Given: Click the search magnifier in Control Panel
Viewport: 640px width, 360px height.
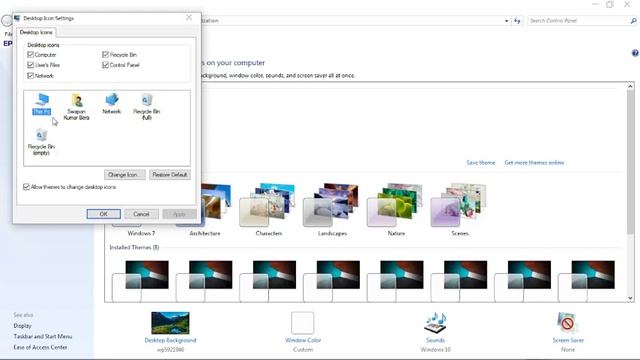Looking at the screenshot, I should click(633, 20).
